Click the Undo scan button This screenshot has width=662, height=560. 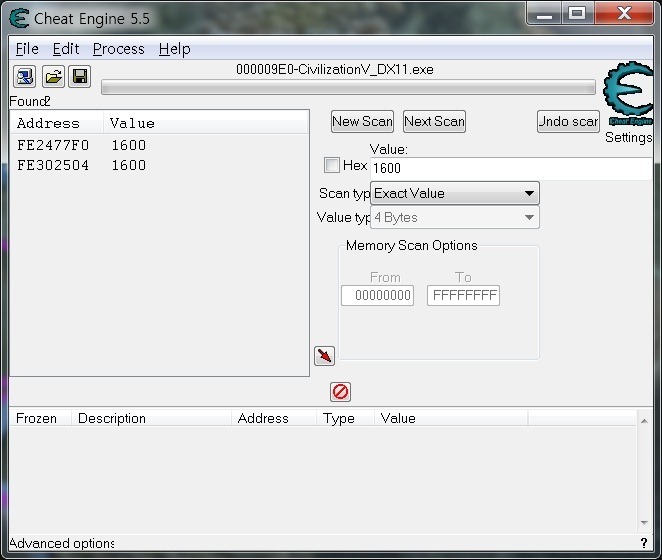point(568,122)
